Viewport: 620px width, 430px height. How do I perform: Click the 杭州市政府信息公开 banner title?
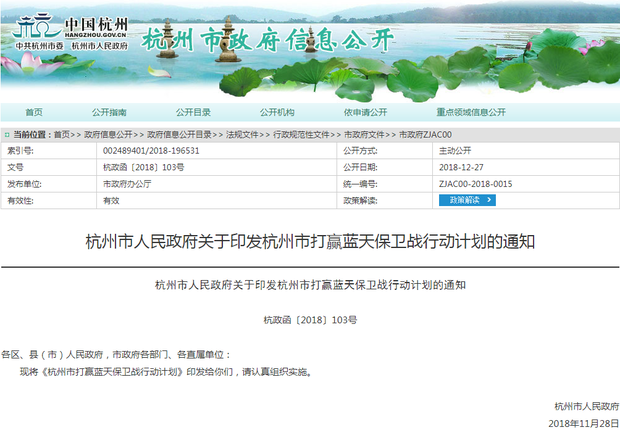[x=270, y=42]
